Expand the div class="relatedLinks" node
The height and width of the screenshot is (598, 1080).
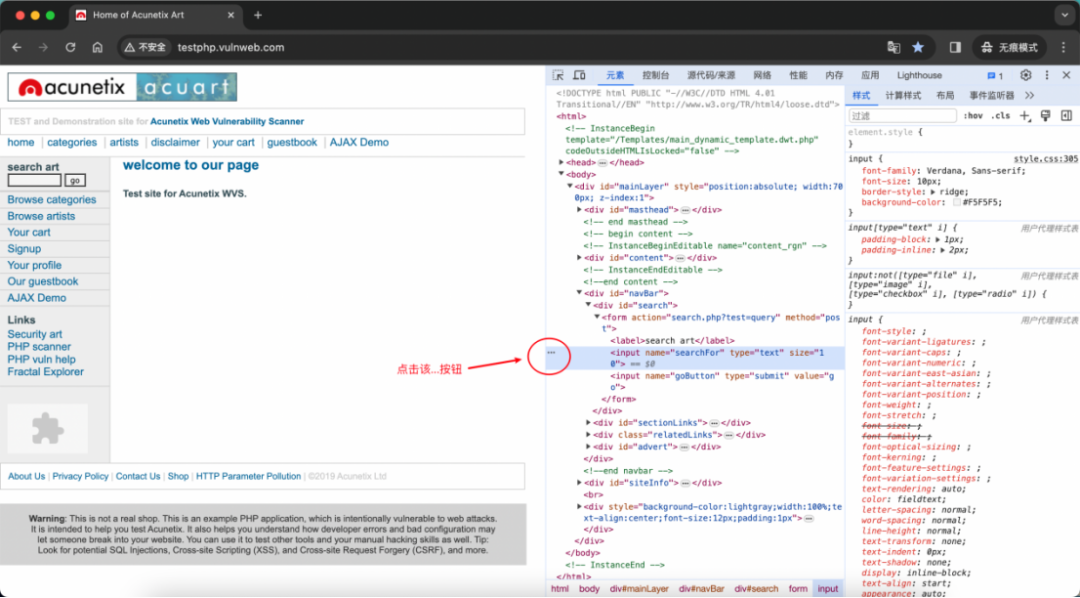tap(588, 435)
